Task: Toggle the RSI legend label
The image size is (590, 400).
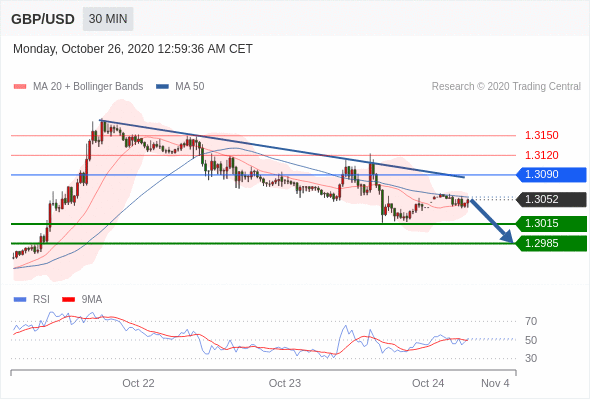Action: (41, 300)
